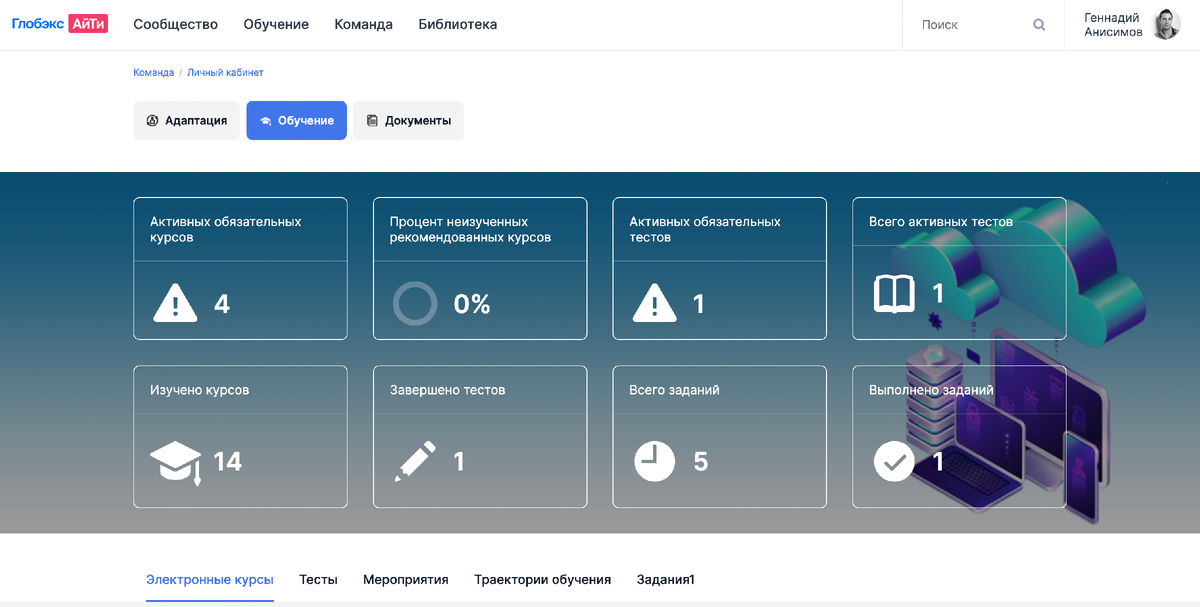Click the warning icon in Активных обязательных курсов
This screenshot has width=1200, height=607.
tap(175, 303)
